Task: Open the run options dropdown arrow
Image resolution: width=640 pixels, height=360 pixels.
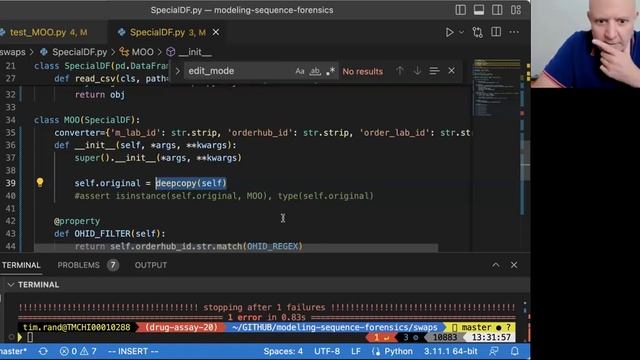Action: coord(462,32)
